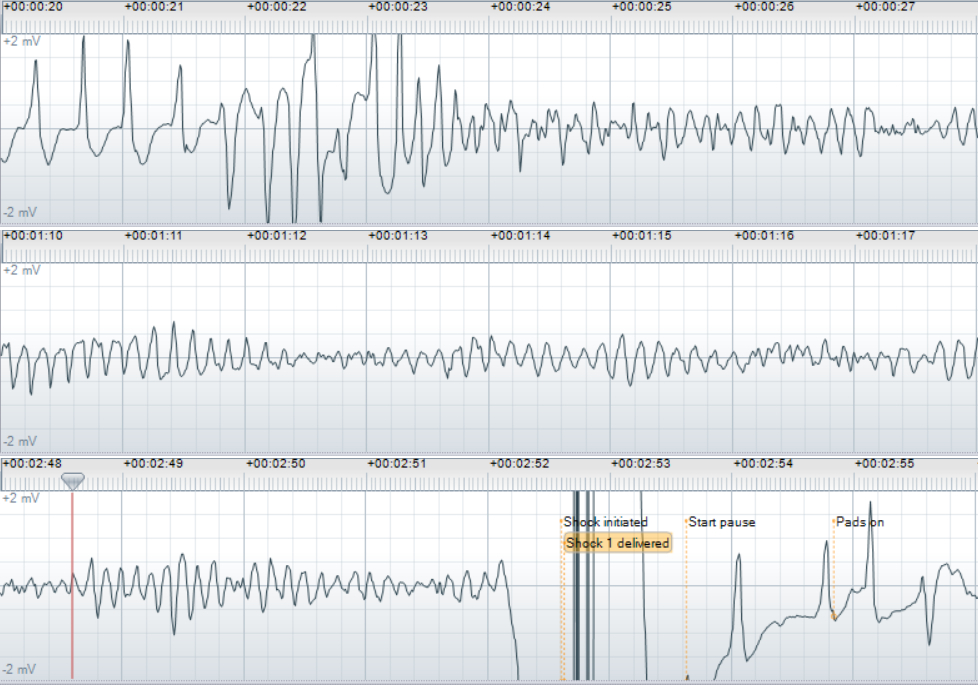Viewport: 978px width, 687px height.
Task: Select the +00:00:27 timestamp on top ruler
Action: tap(885, 7)
